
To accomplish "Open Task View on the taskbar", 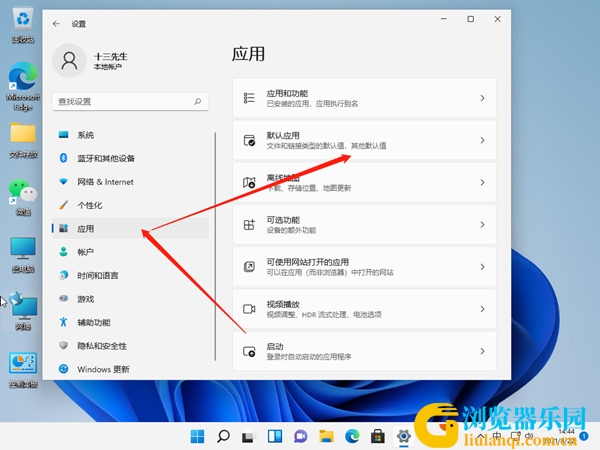I will [249, 436].
